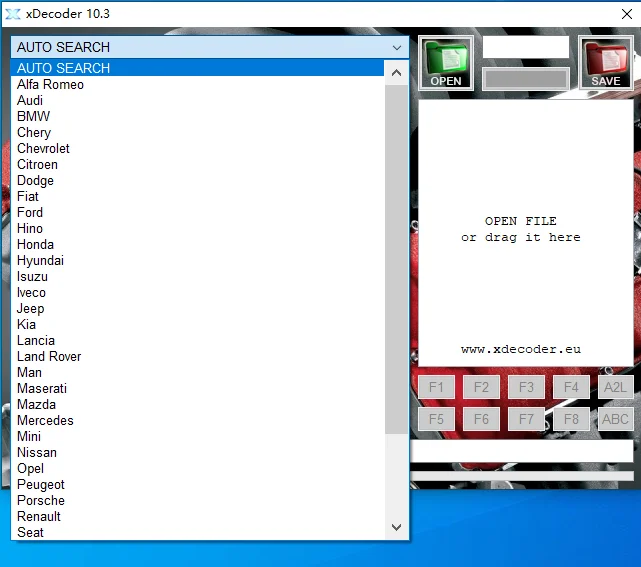
Task: Click the white text field below F5 row
Action: (522, 451)
